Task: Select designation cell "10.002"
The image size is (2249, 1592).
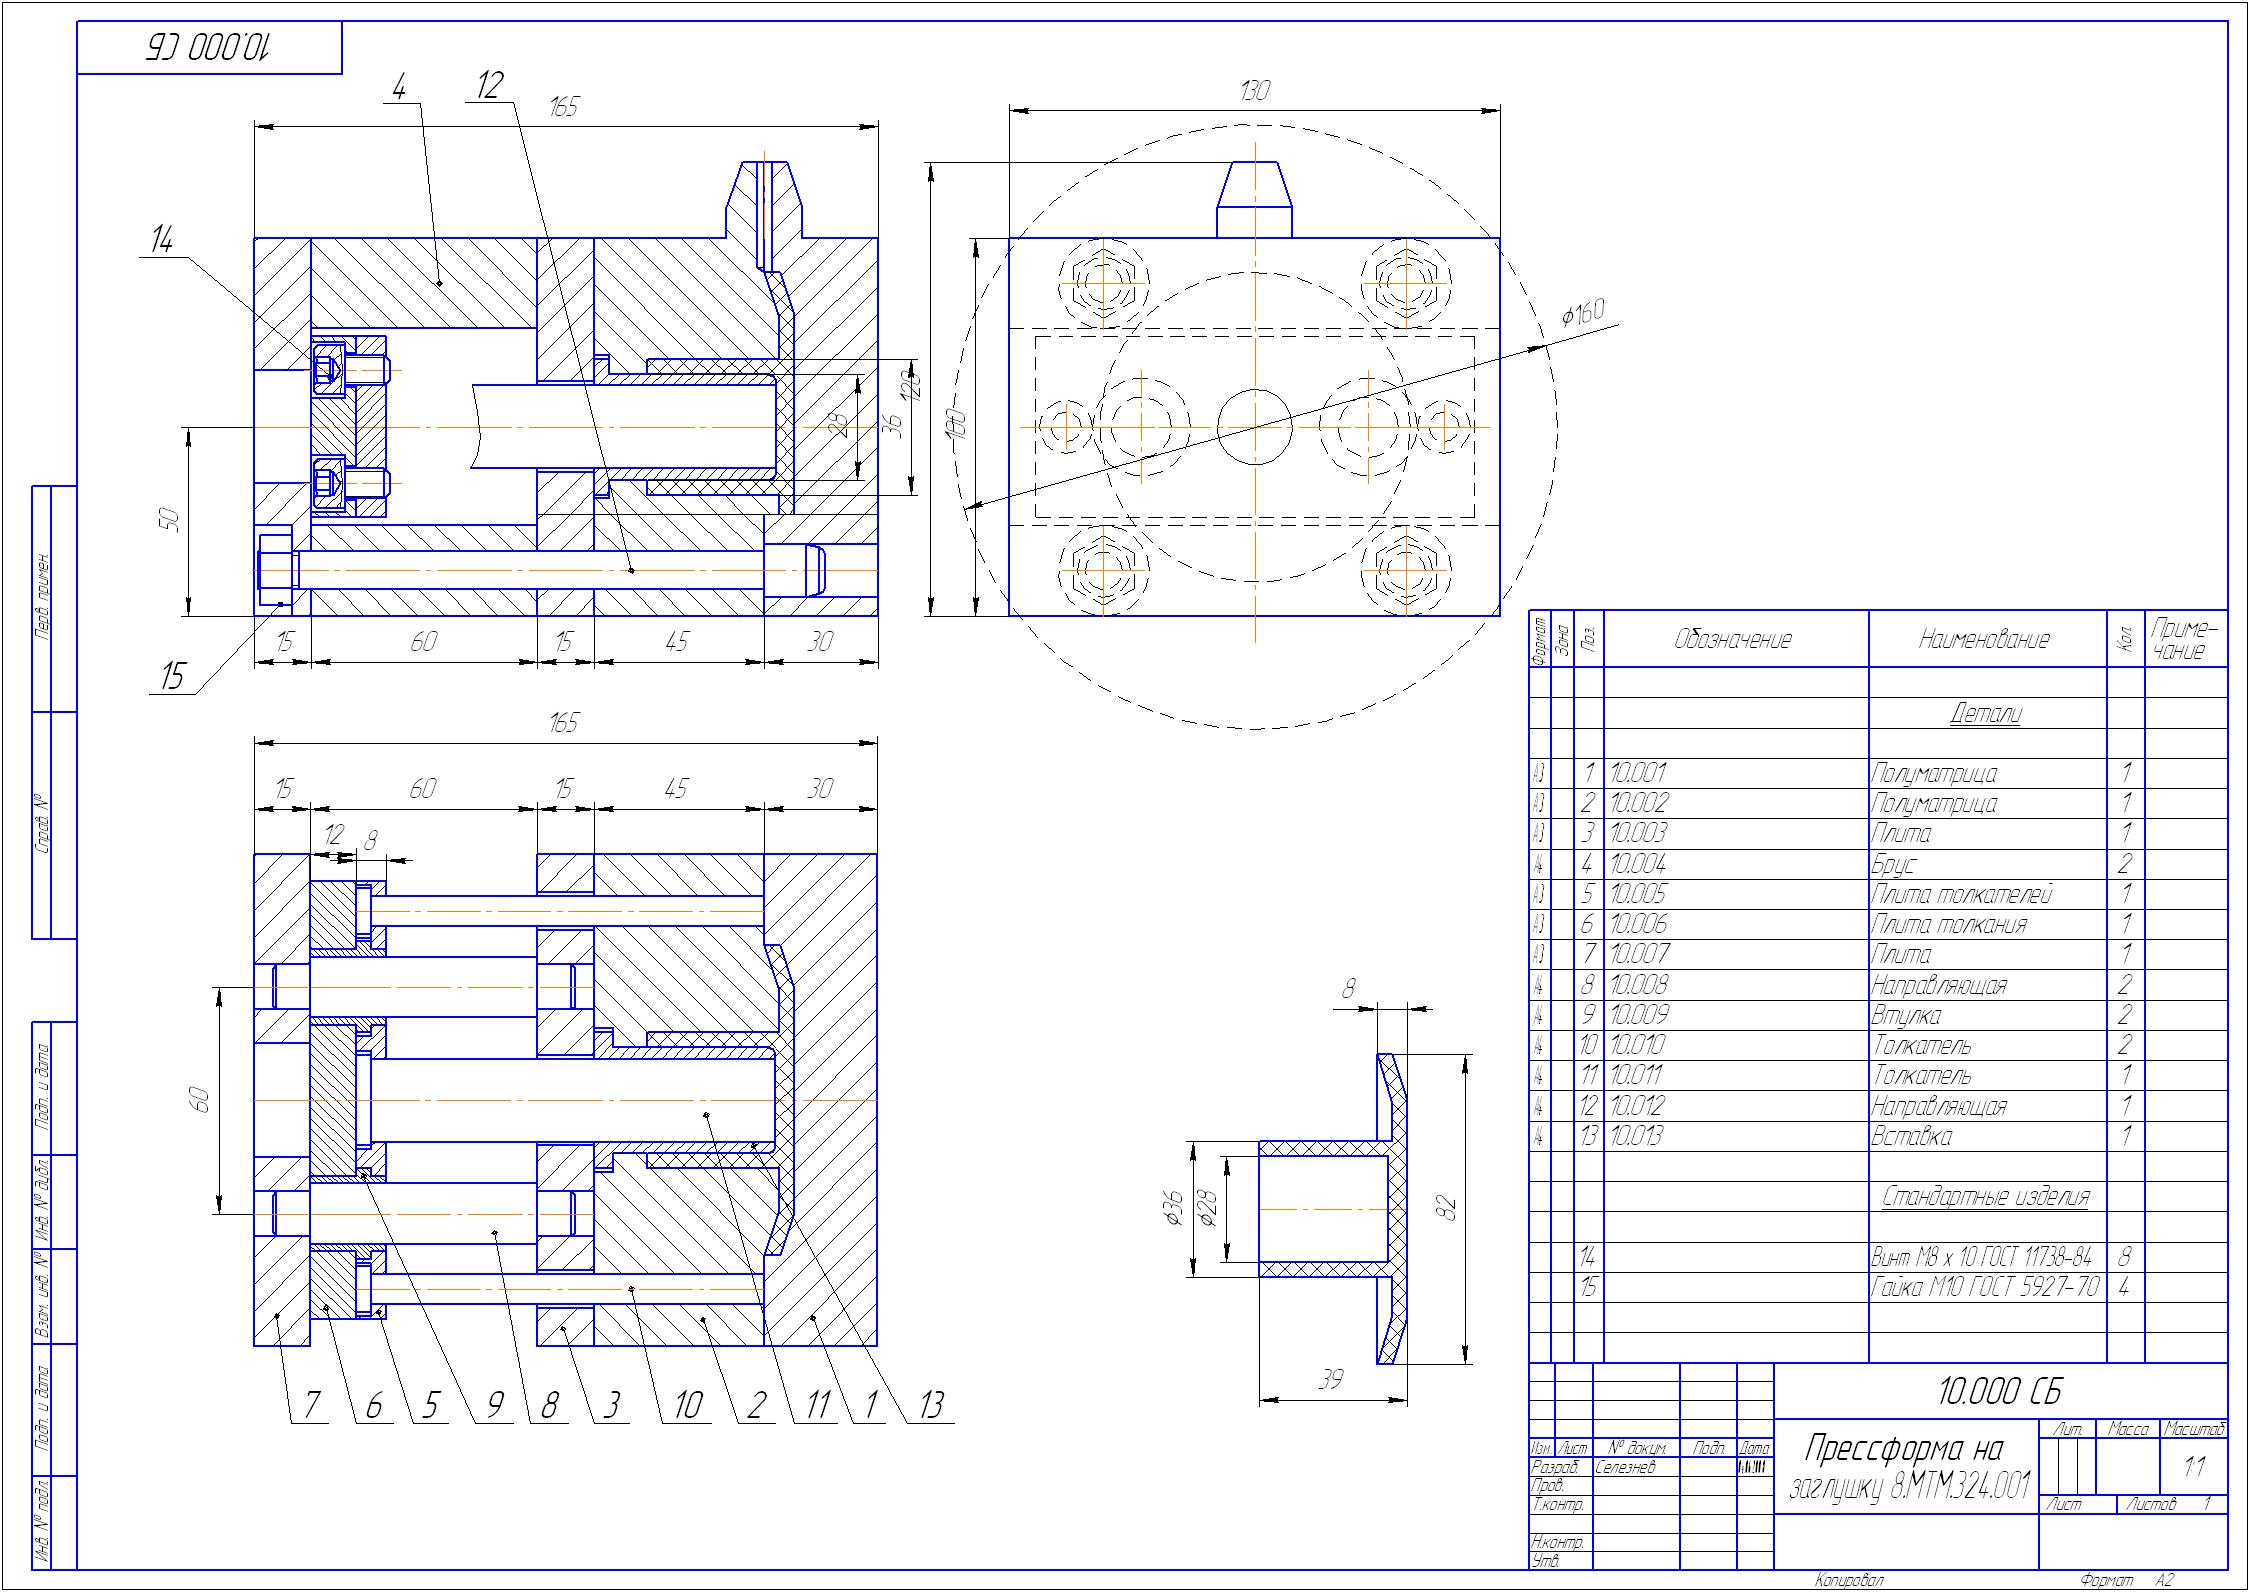Action: point(1639,803)
